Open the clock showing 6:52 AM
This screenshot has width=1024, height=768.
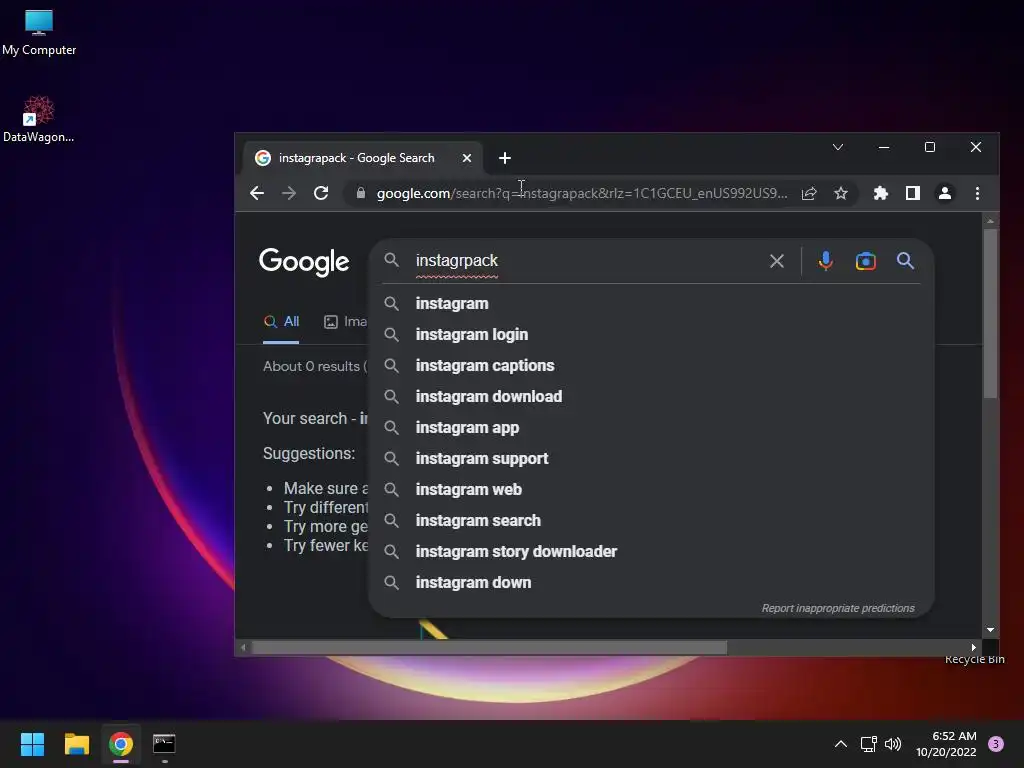tap(946, 744)
